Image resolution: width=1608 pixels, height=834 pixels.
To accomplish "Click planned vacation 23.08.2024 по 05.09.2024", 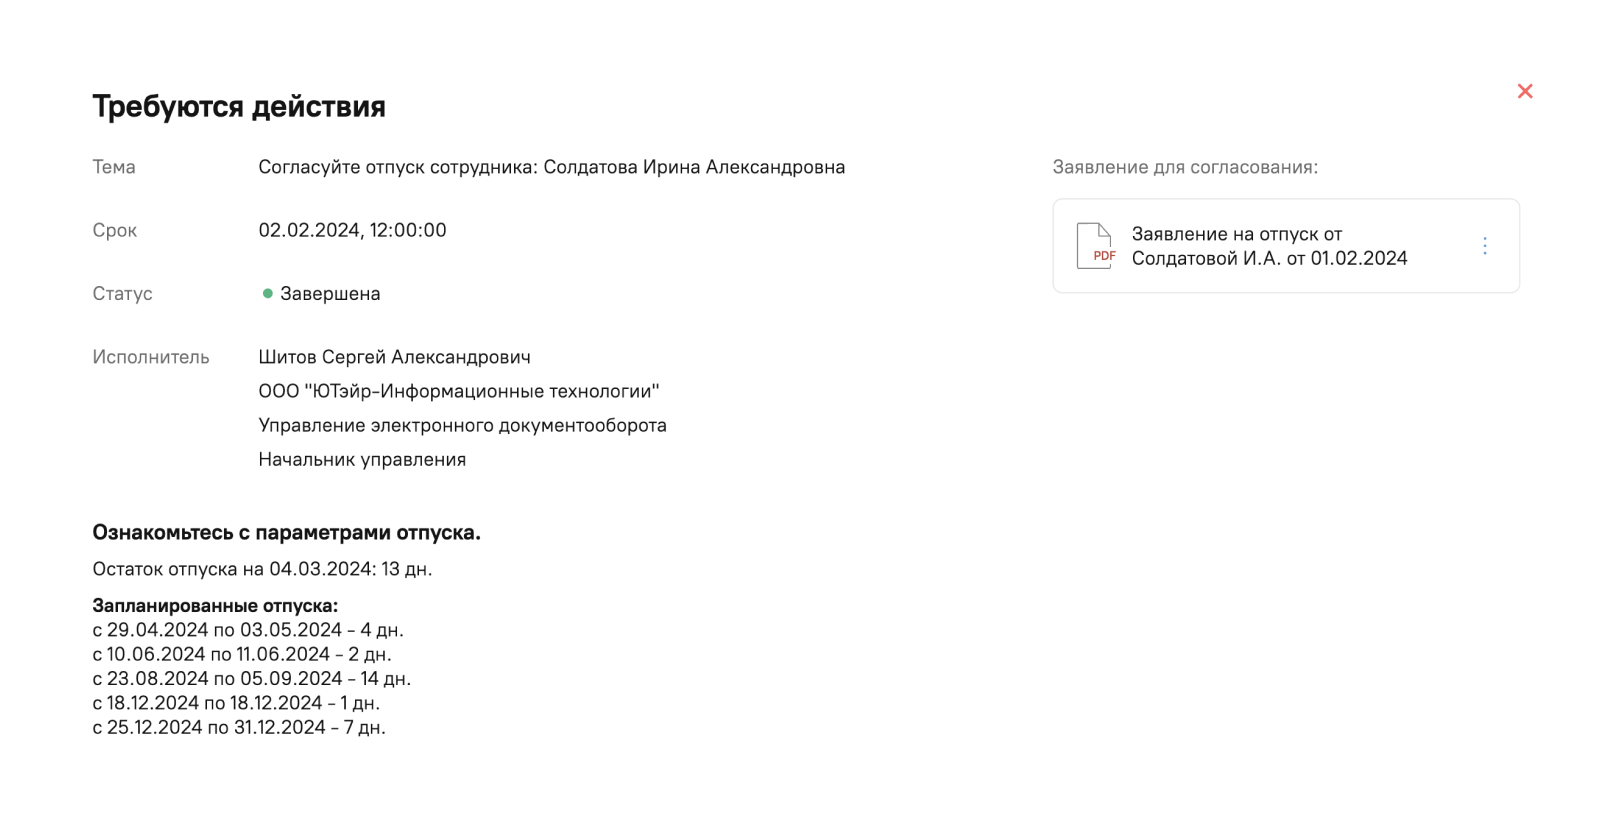I will tap(251, 678).
